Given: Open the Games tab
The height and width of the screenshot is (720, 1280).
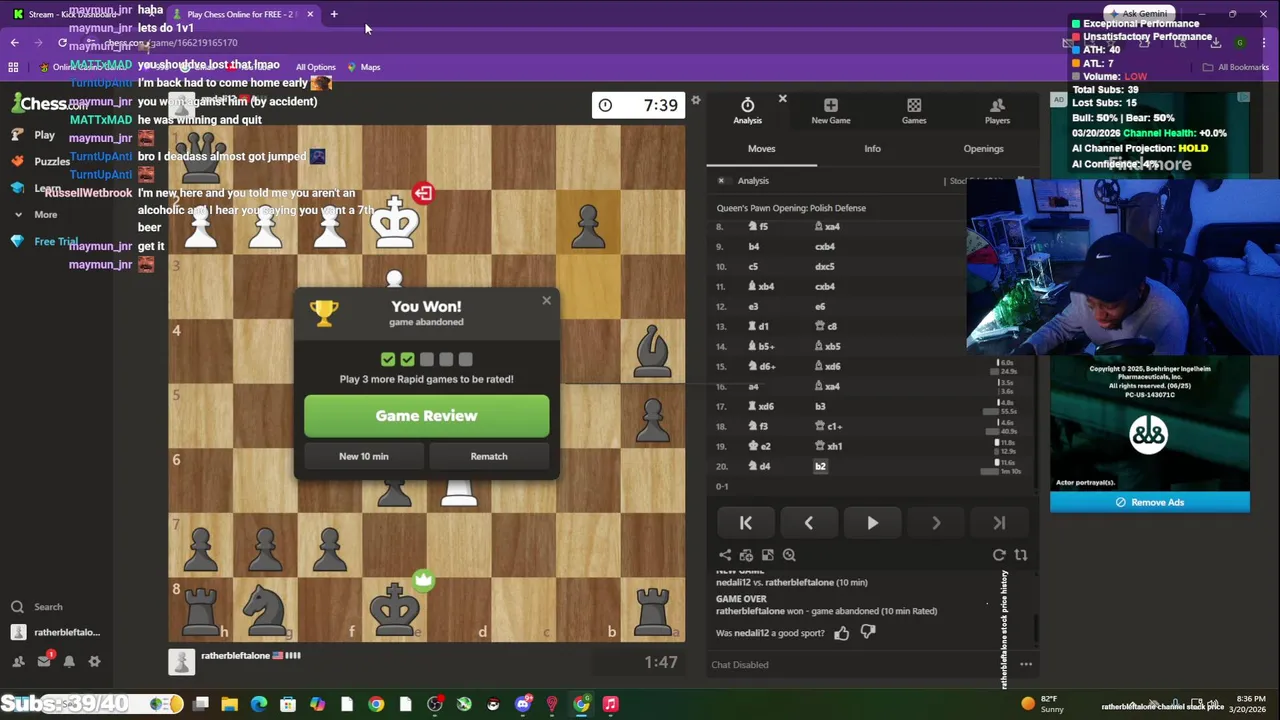Looking at the screenshot, I should (914, 111).
